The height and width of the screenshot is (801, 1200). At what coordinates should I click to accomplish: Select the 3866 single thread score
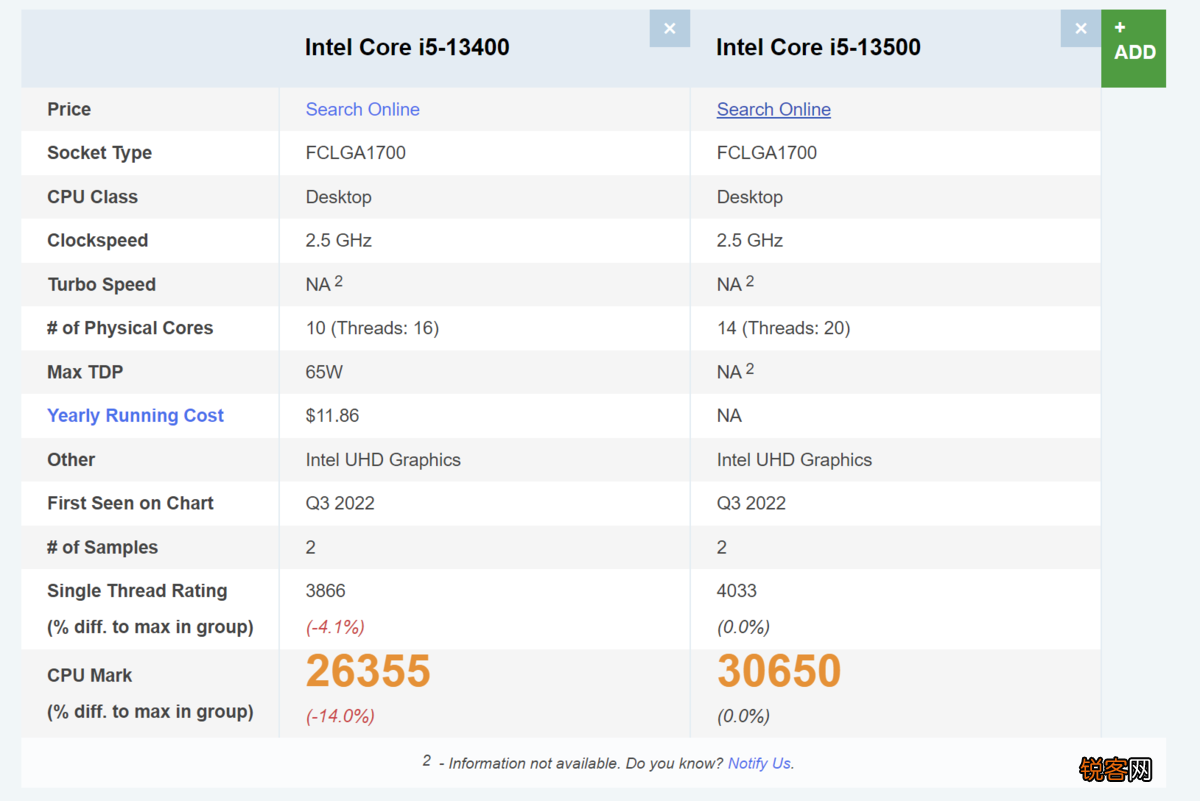pos(325,591)
